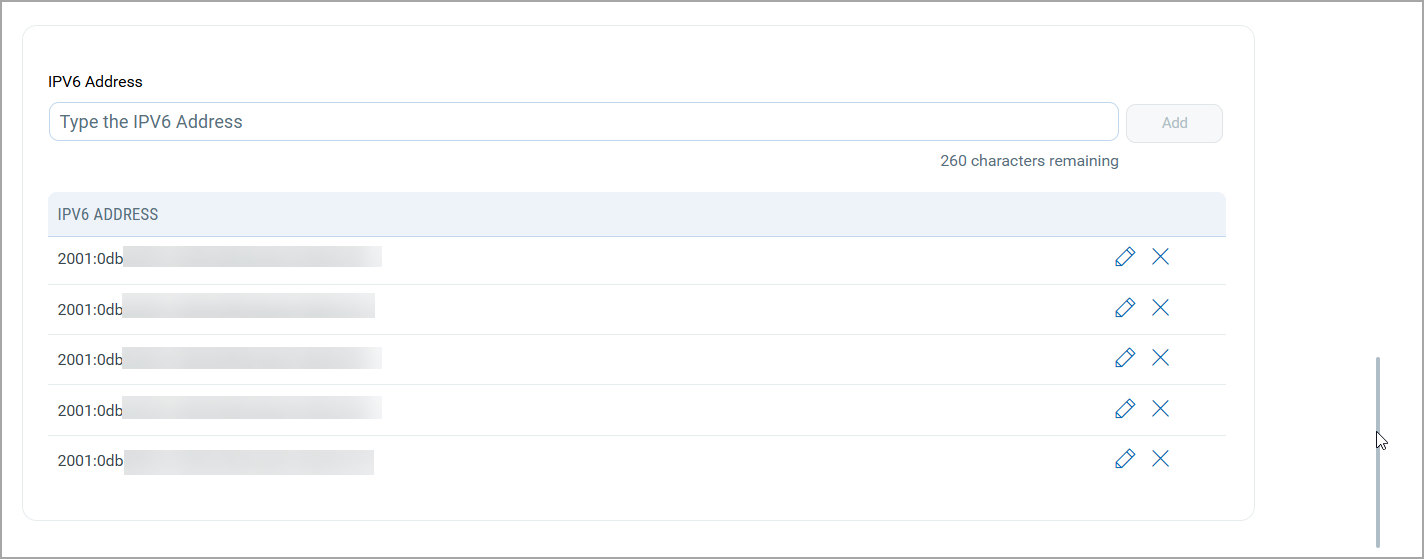Edit the second IPV6 address entry
The width and height of the screenshot is (1424, 559).
click(x=1125, y=308)
